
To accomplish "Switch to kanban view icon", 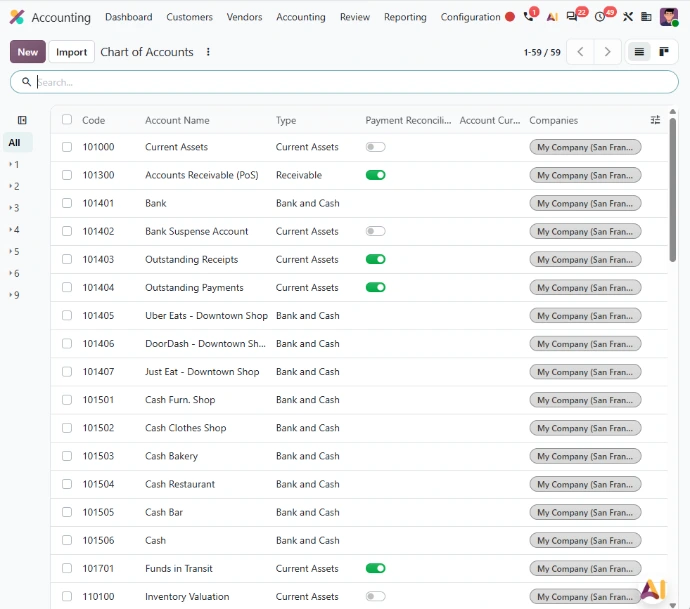I will coord(664,52).
